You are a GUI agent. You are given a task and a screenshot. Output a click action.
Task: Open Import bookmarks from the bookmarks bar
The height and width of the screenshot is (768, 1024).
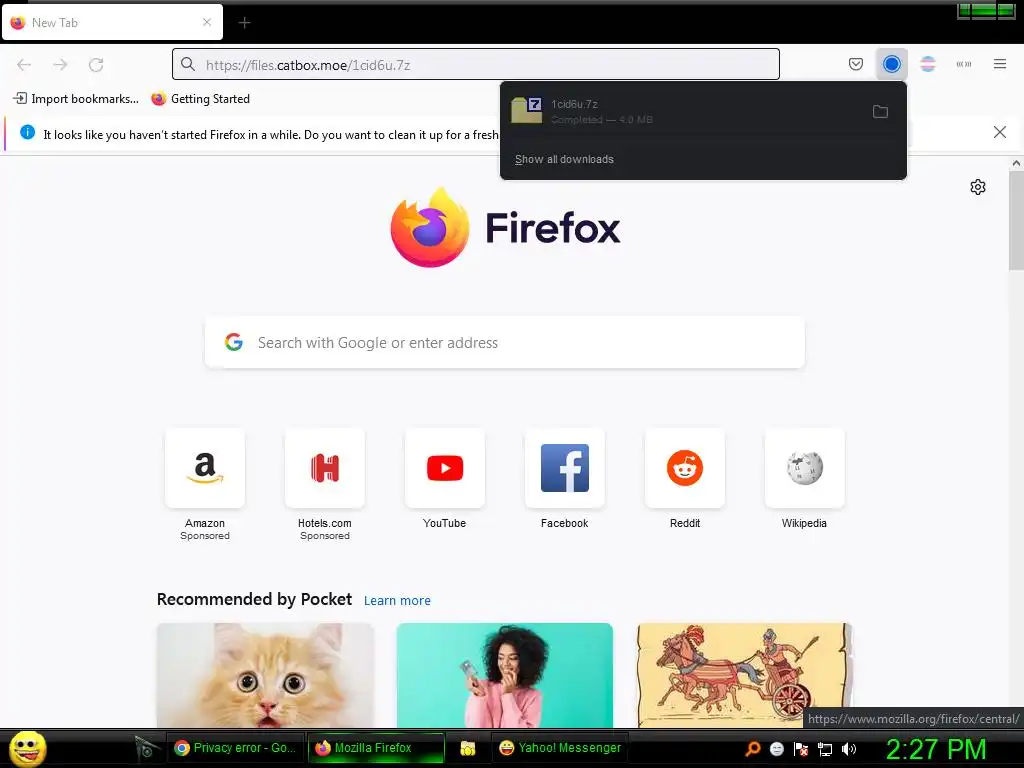(76, 99)
